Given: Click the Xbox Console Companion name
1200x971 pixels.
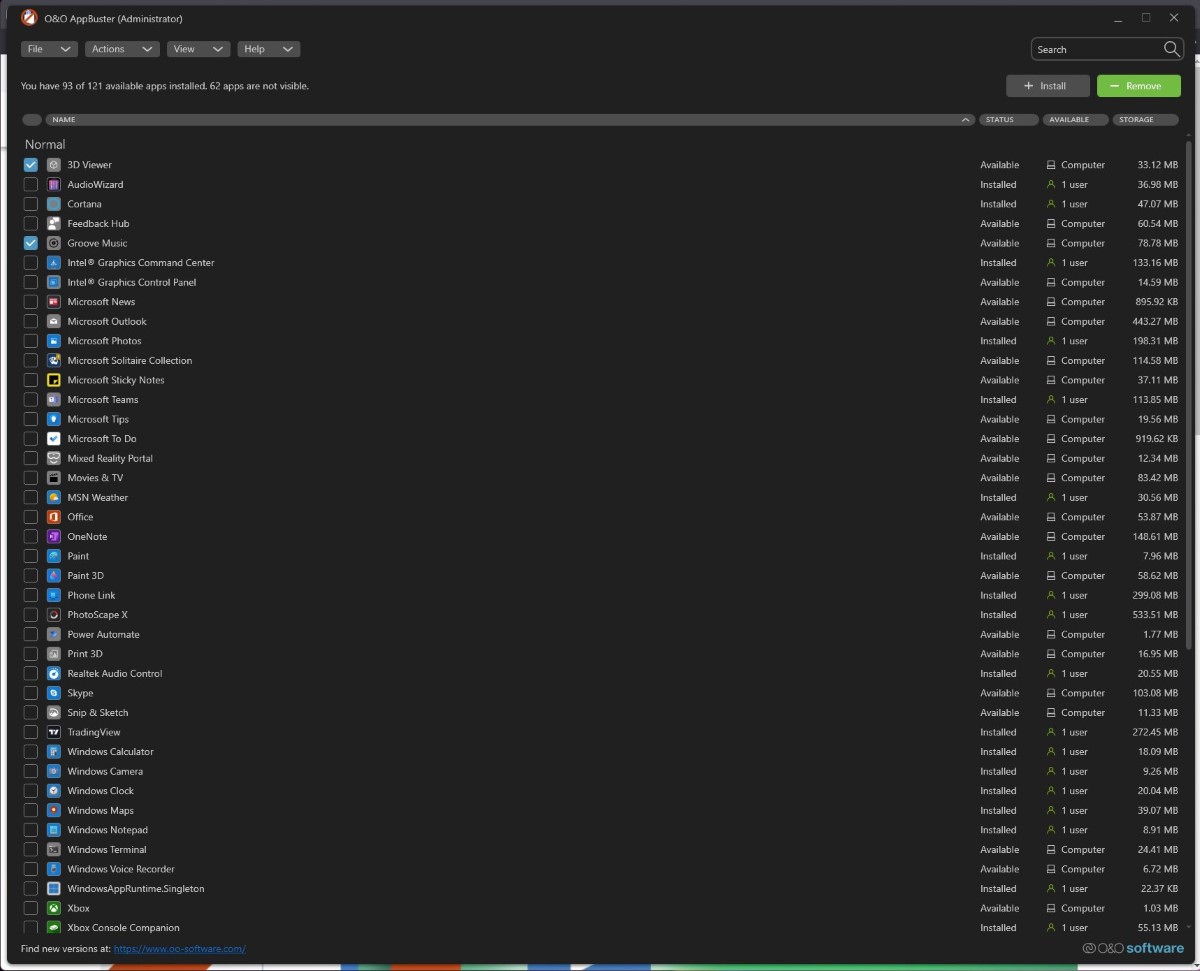Looking at the screenshot, I should (x=123, y=928).
